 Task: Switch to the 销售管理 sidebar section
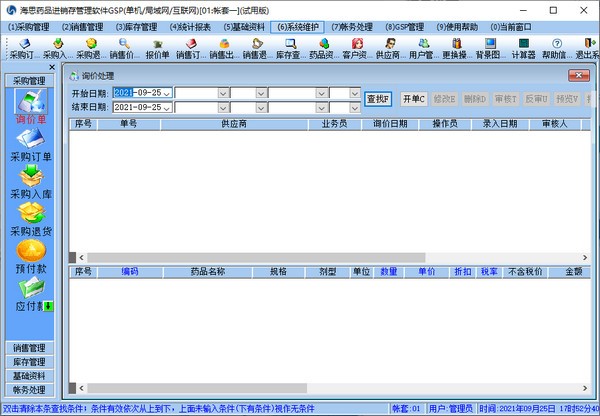[x=29, y=347]
